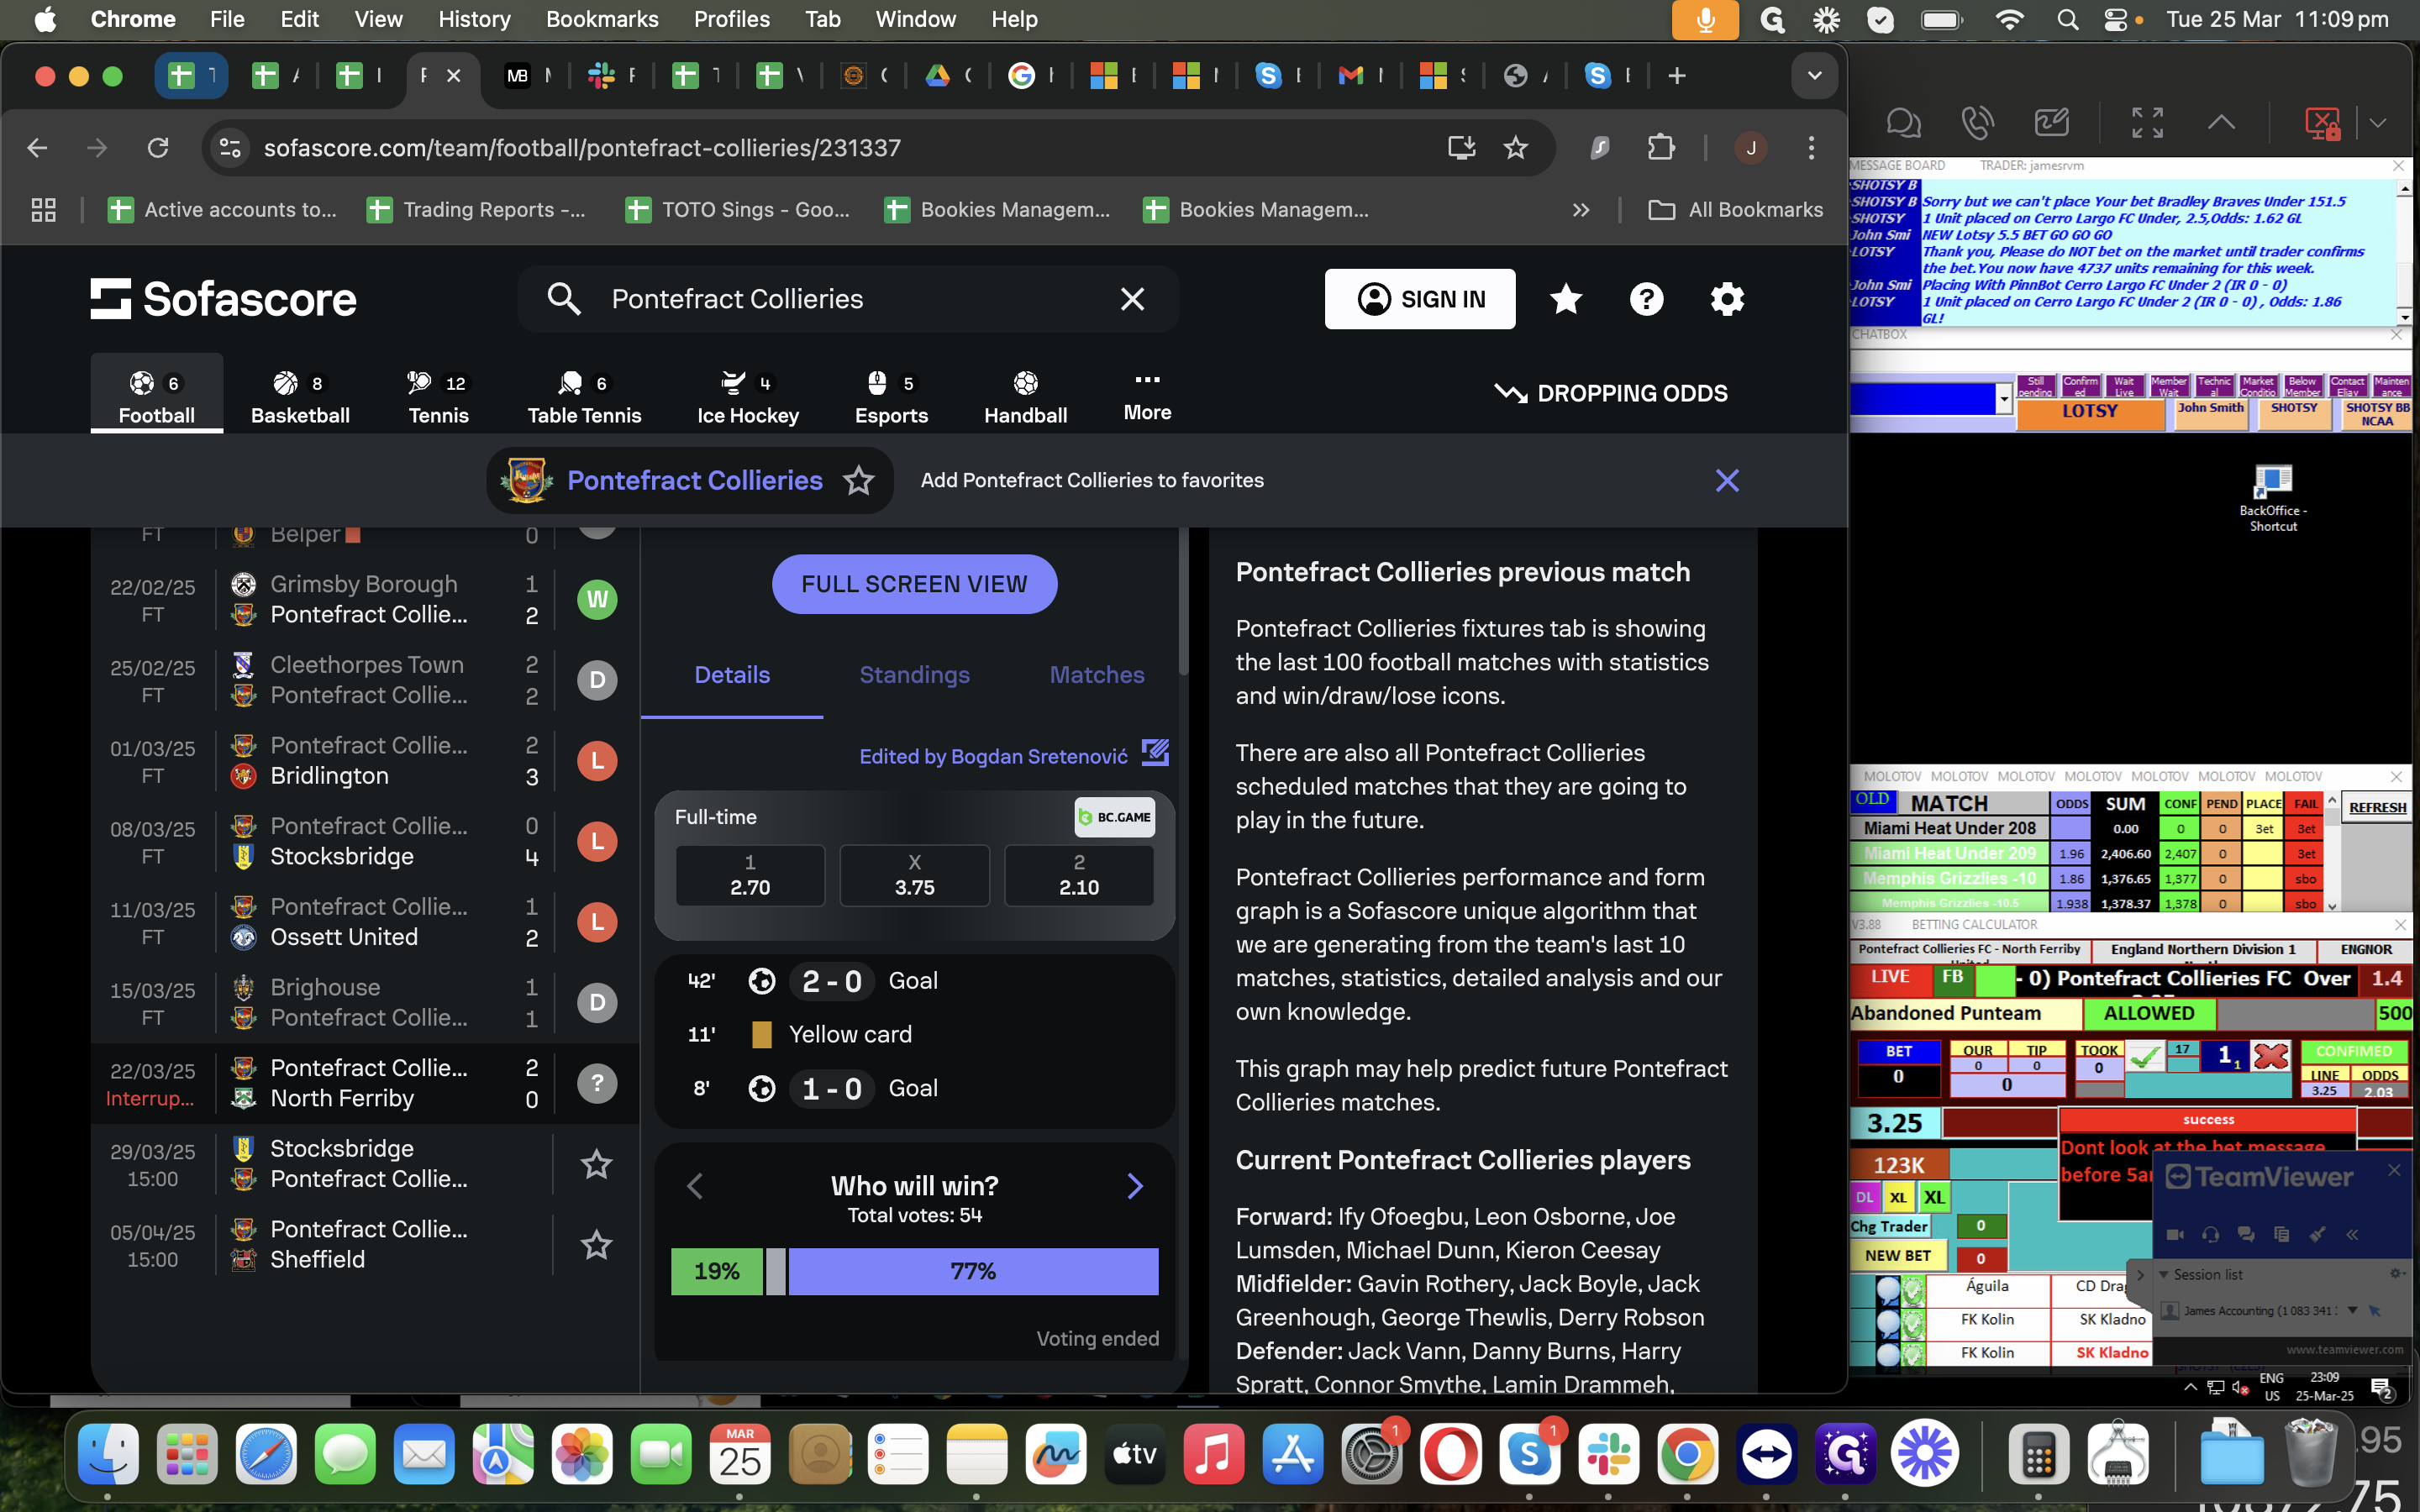
Task: Select the Ice Hockey sport tab
Action: pos(748,397)
